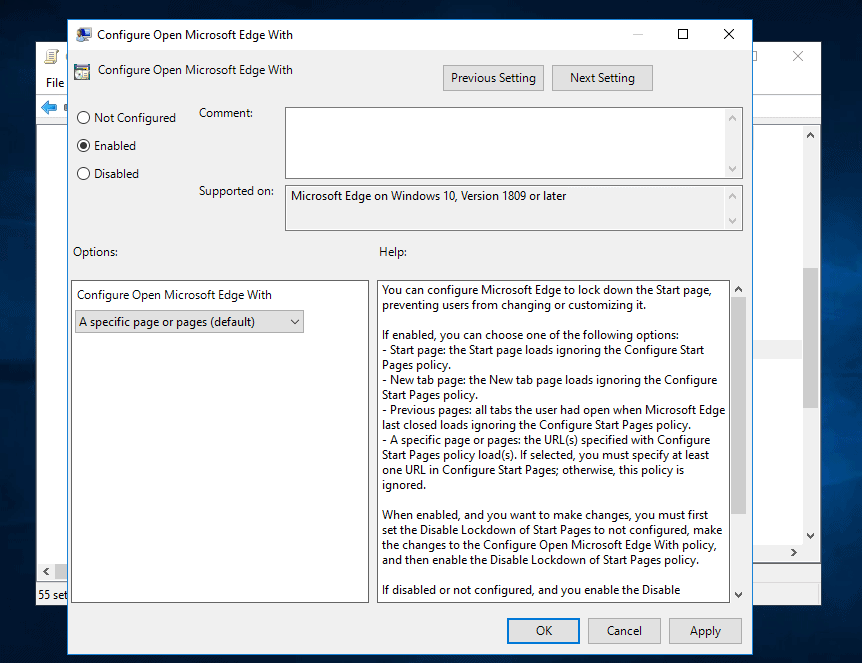Click the 'Options:' label

pos(96,252)
